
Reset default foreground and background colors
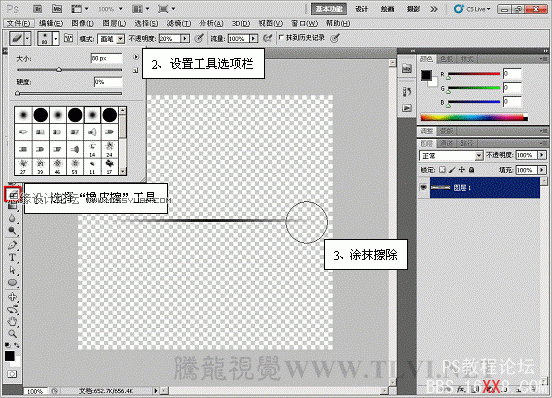tap(7, 345)
